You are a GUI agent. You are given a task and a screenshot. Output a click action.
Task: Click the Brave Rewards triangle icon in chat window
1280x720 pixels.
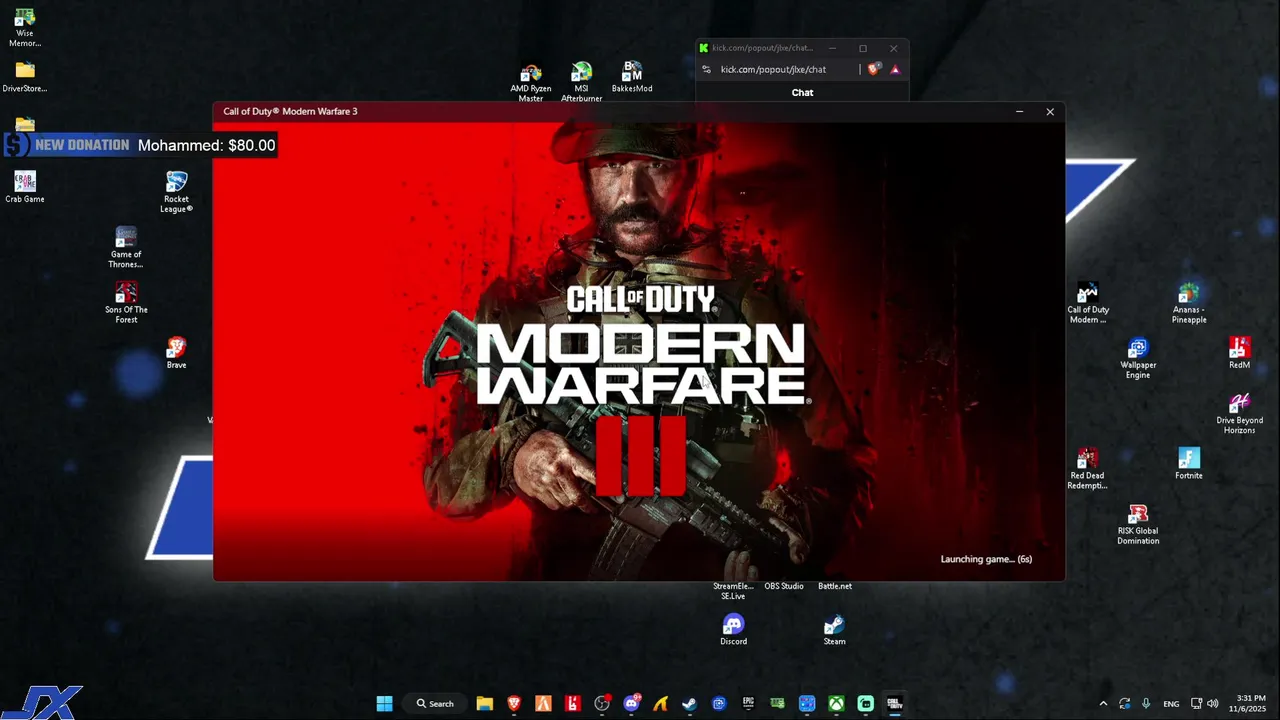(x=895, y=69)
